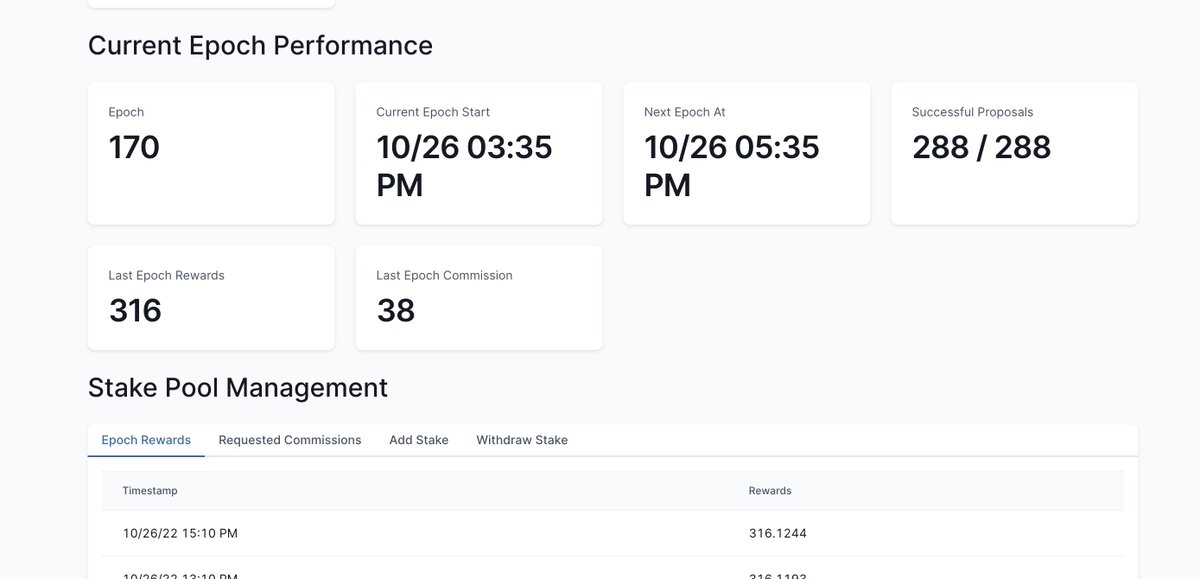This screenshot has height=579, width=1200.
Task: Click the Current Epoch Start date value
Action: 464,166
